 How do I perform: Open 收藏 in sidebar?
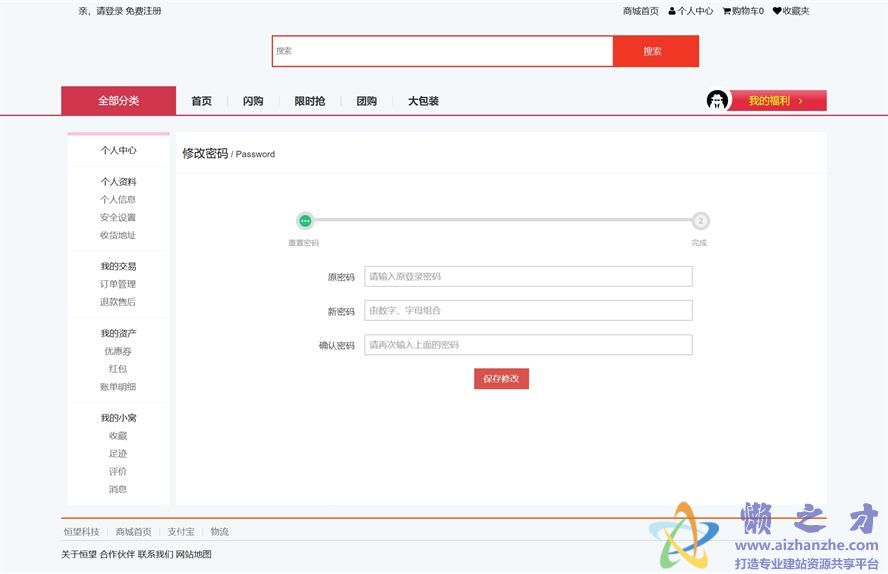click(118, 436)
